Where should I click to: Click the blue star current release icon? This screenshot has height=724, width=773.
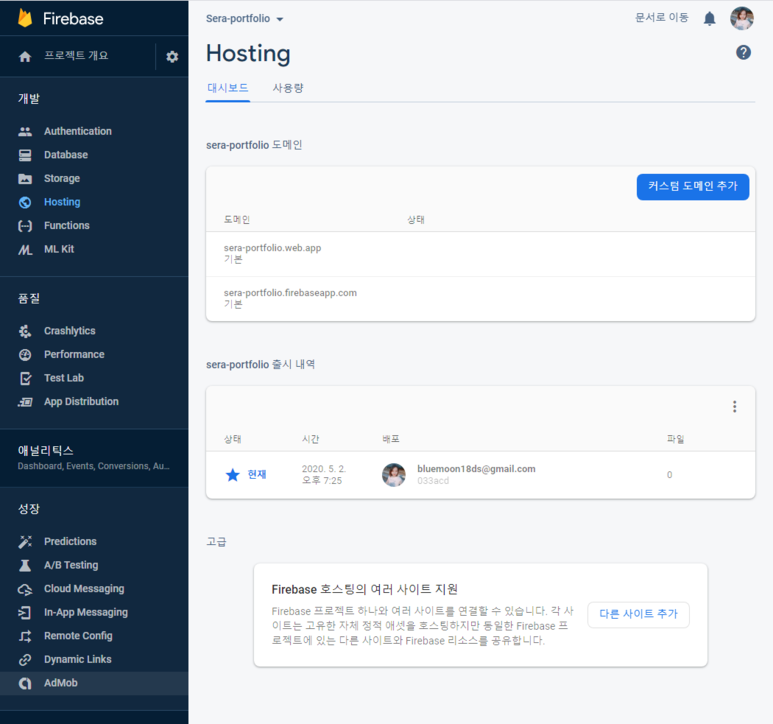[x=232, y=475]
